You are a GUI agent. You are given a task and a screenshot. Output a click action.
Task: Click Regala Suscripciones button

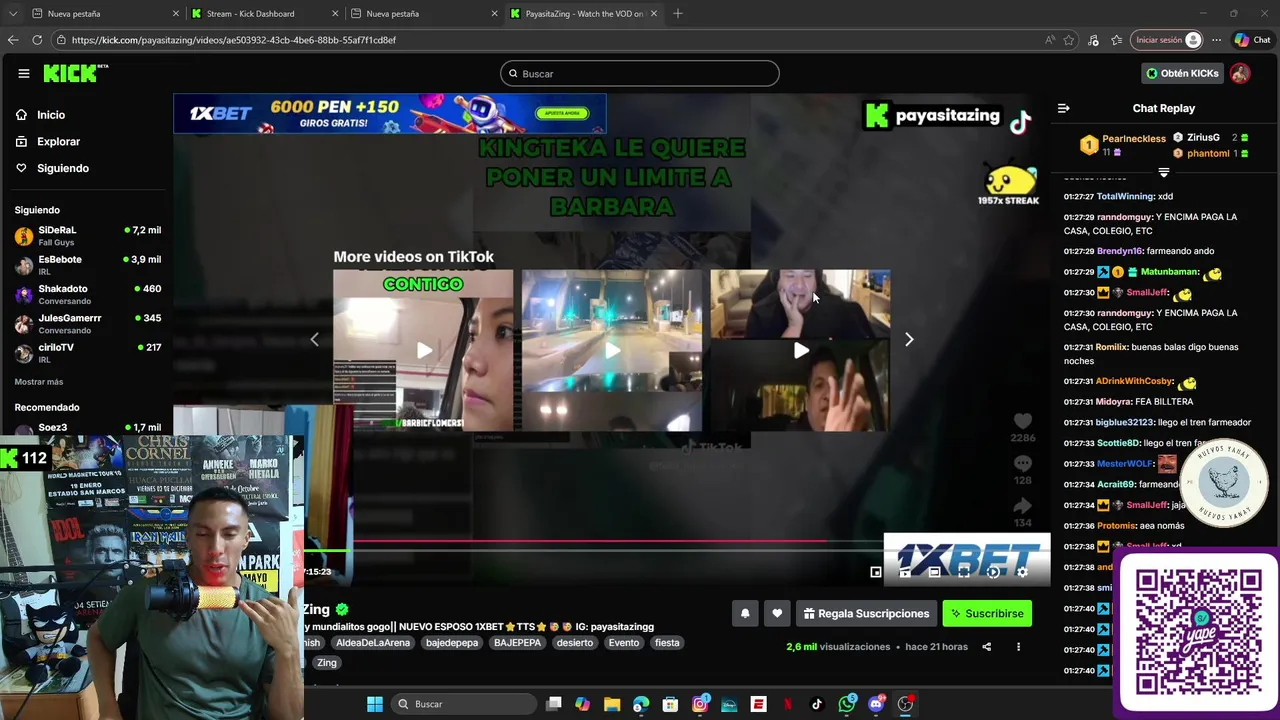[866, 614]
